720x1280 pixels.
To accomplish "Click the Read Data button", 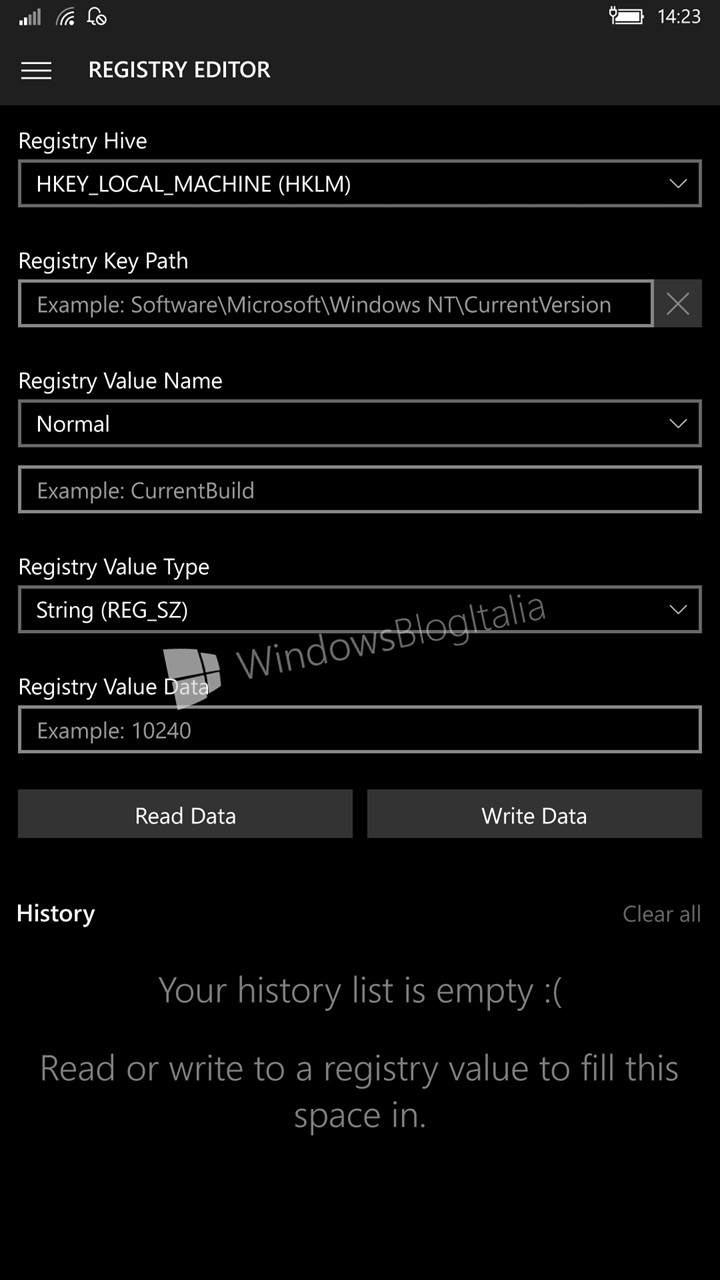I will point(185,814).
